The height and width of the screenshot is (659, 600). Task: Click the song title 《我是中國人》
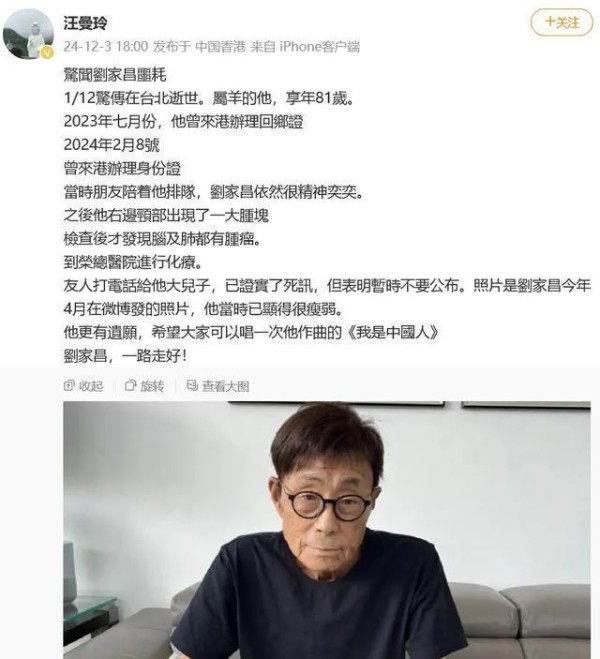point(392,332)
